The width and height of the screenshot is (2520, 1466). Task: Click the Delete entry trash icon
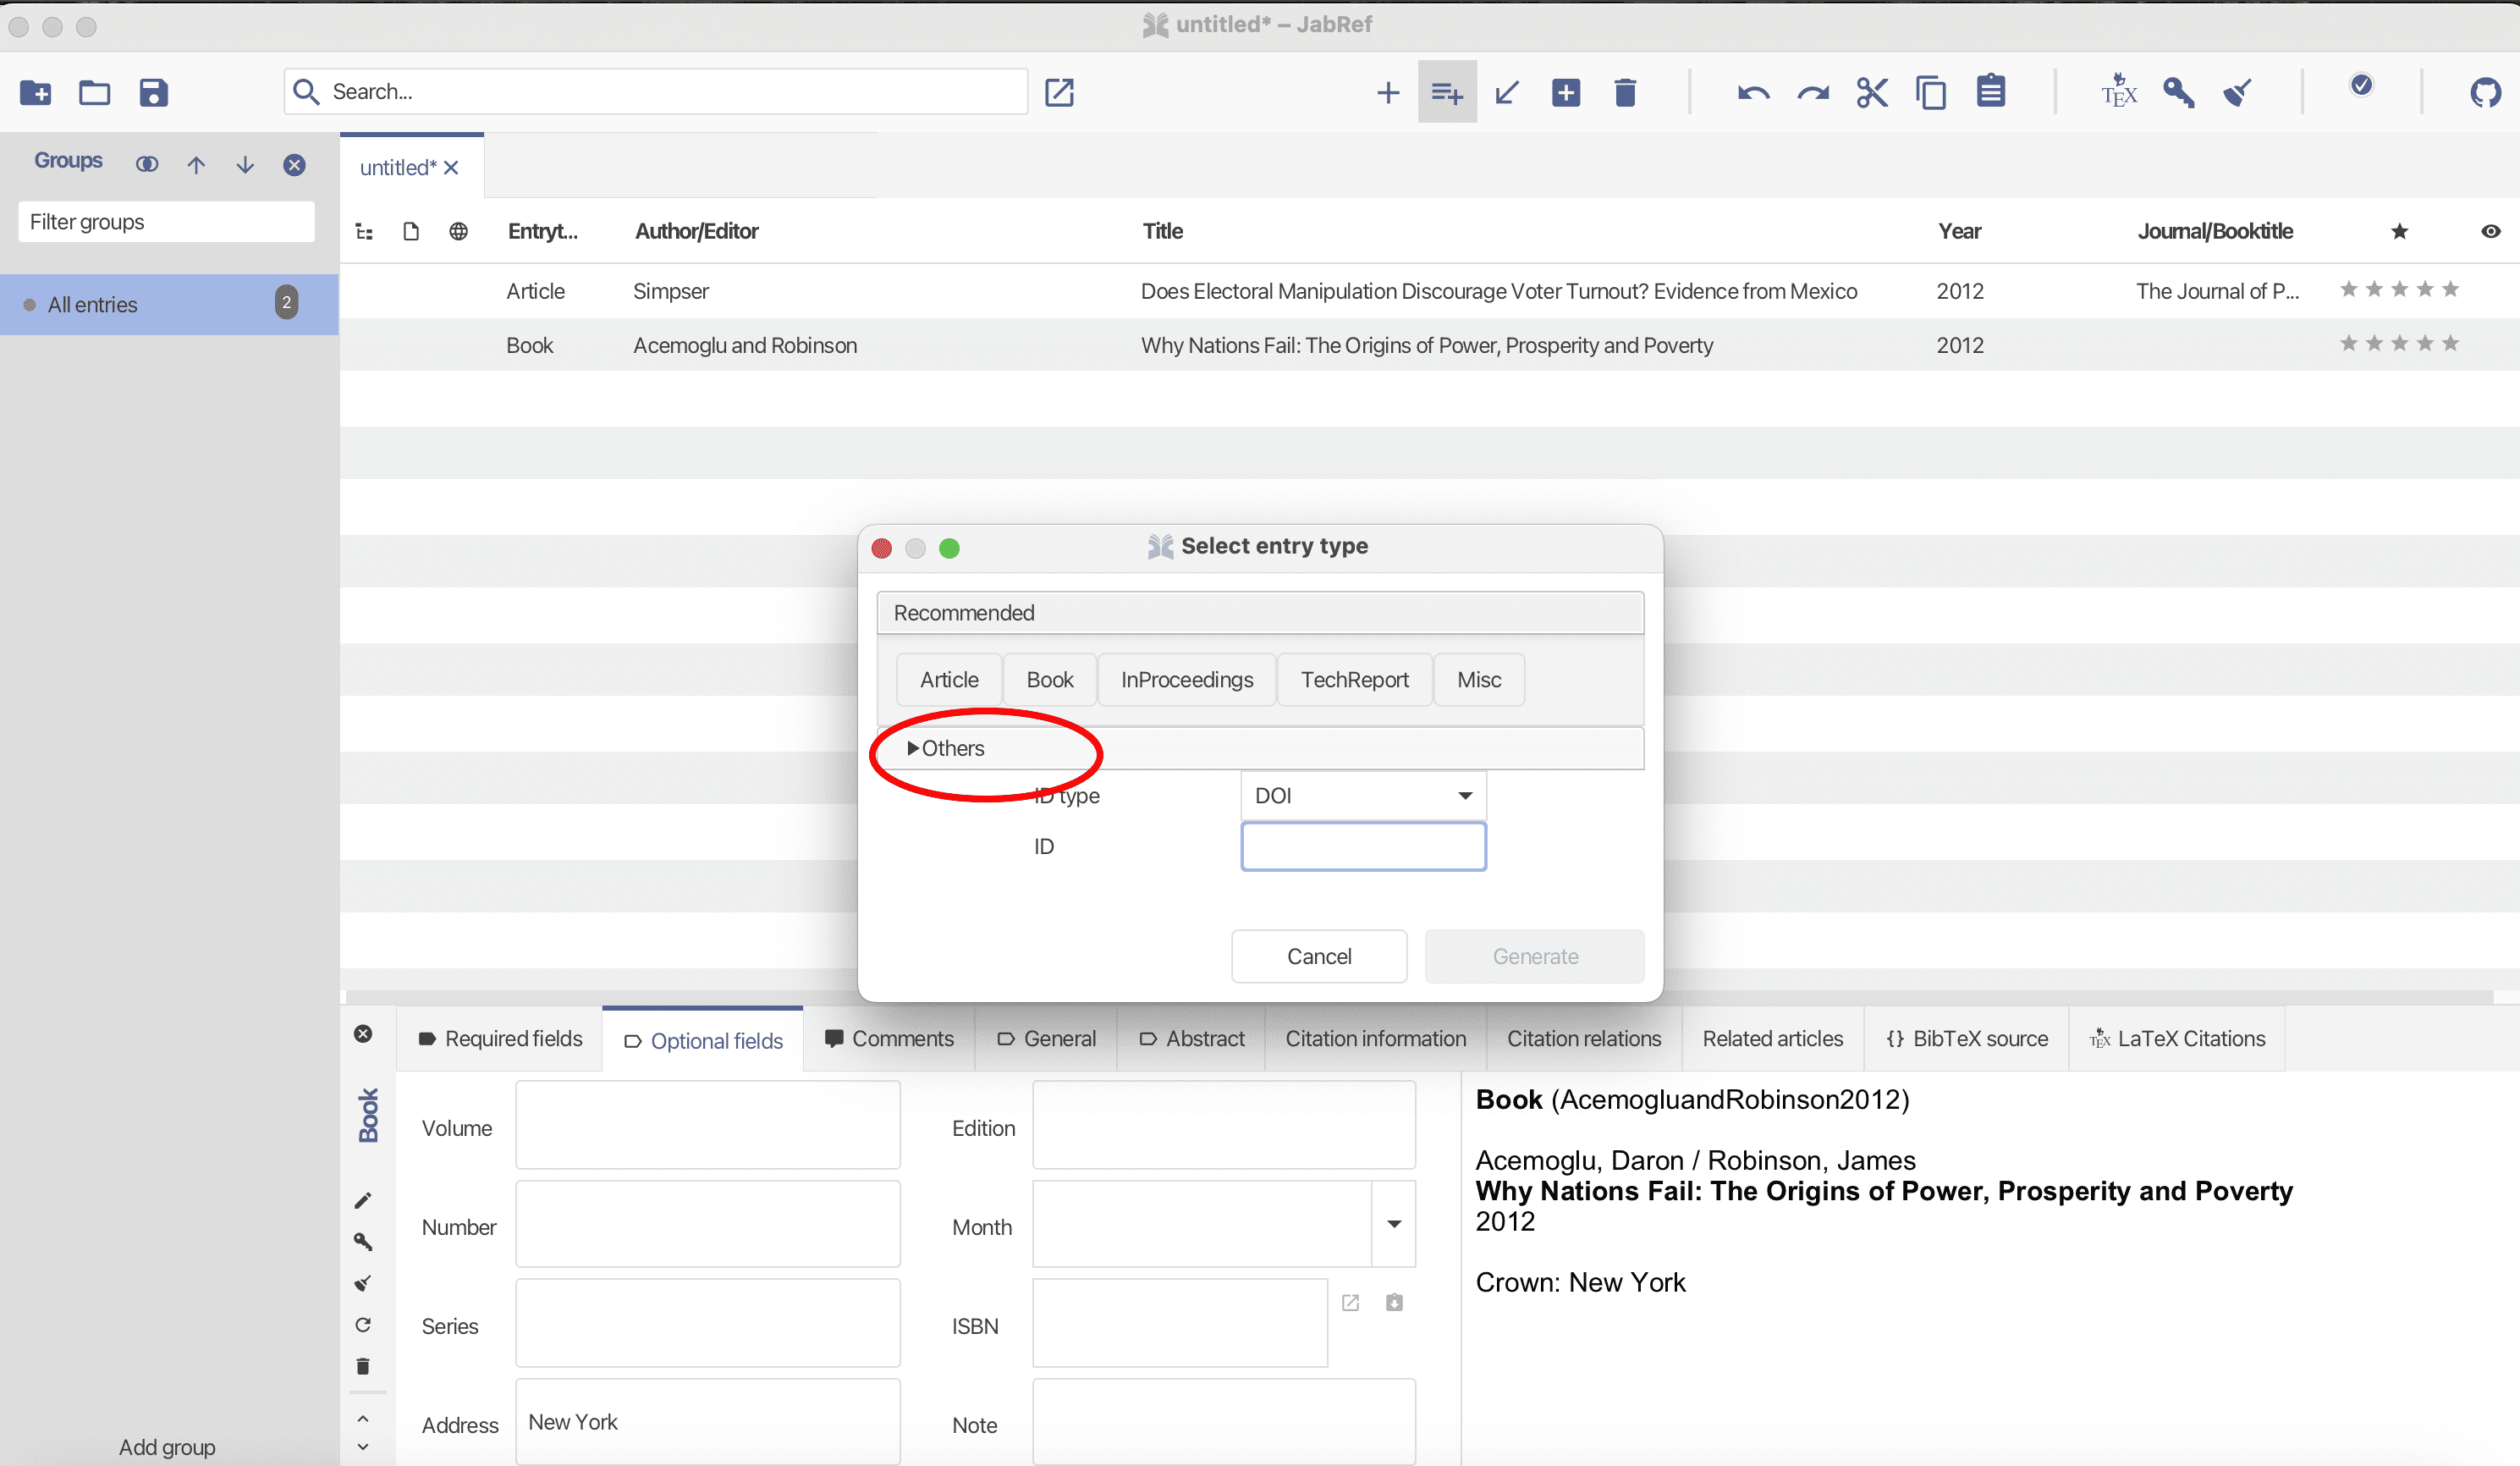[x=1625, y=93]
